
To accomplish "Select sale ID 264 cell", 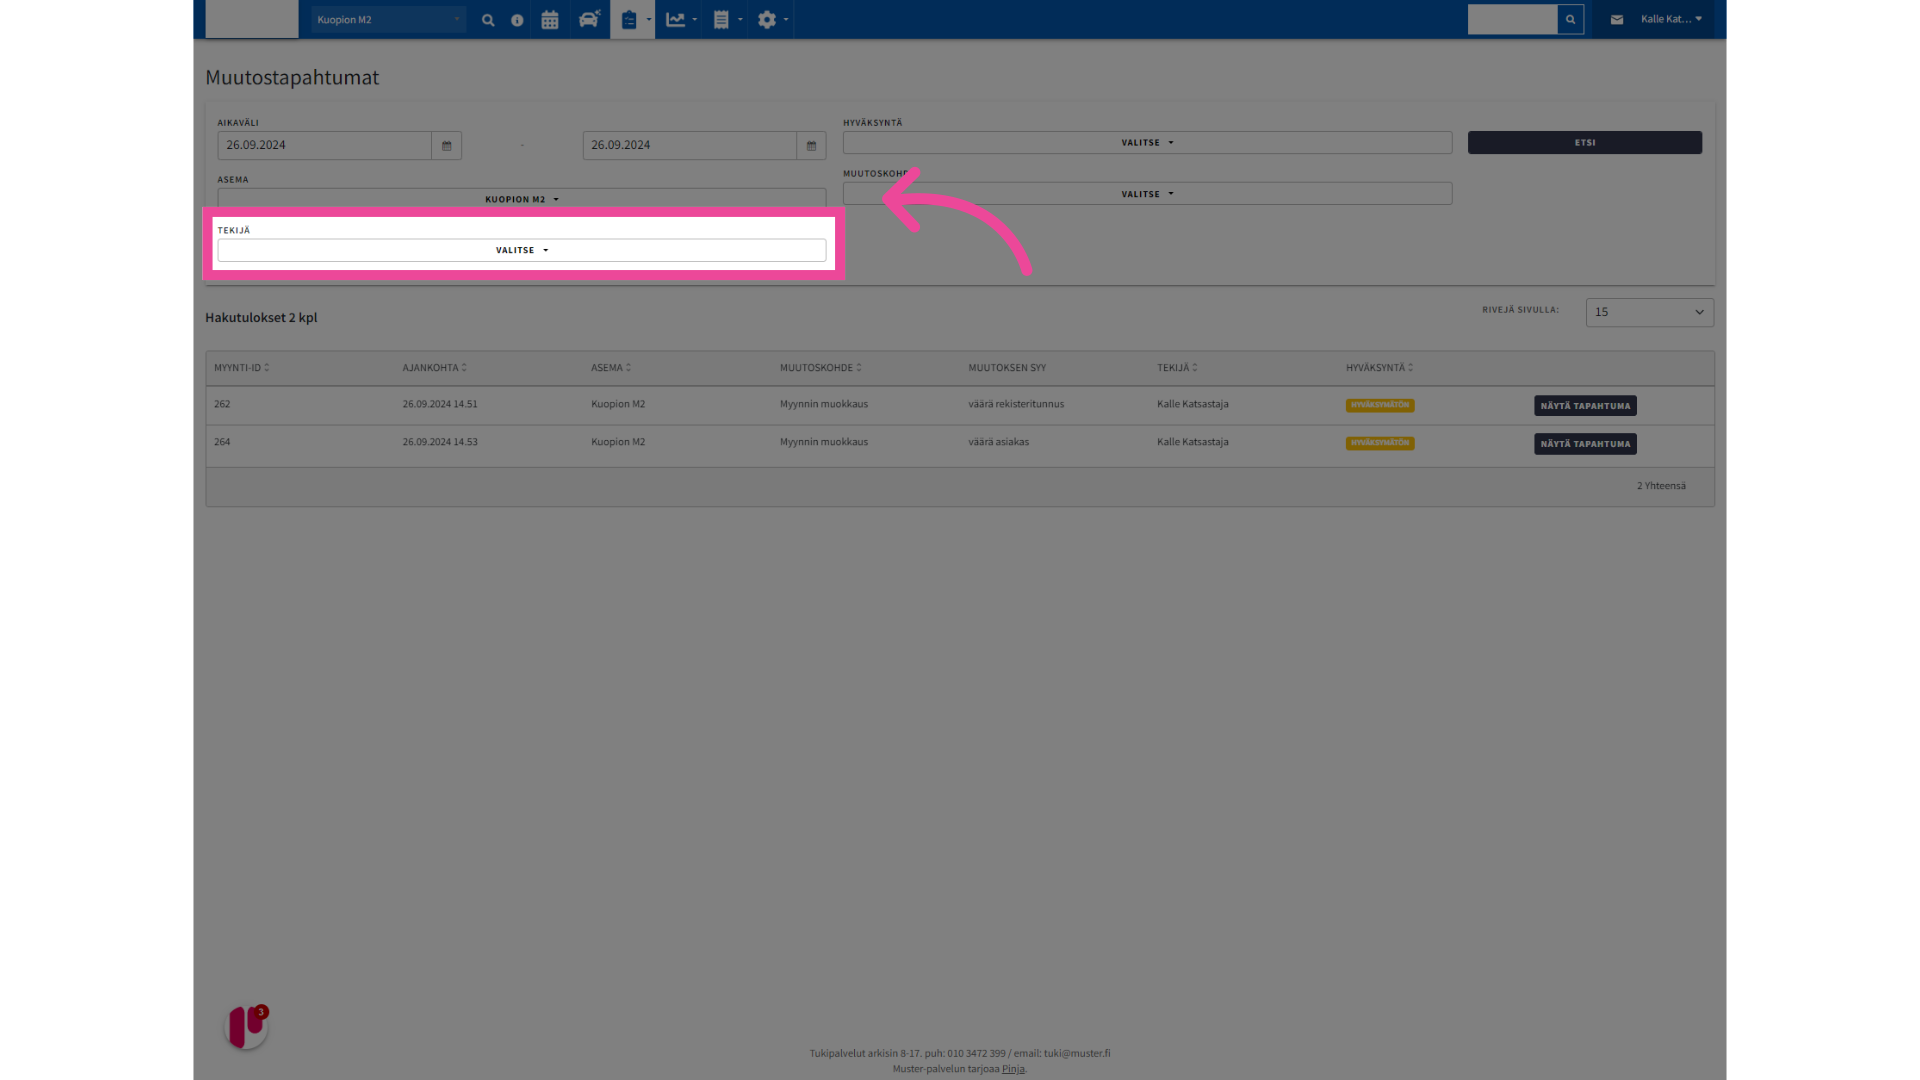I will [222, 442].
